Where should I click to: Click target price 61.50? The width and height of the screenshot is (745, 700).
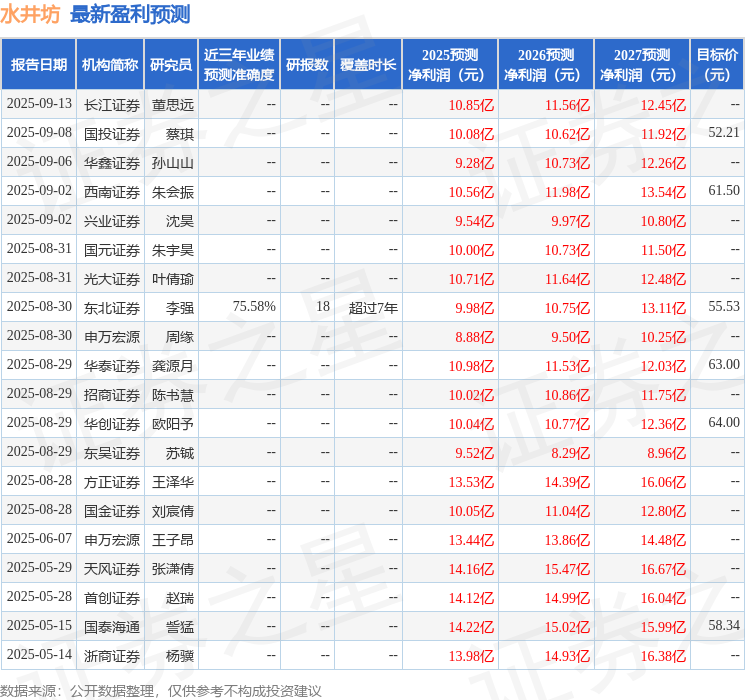(724, 191)
